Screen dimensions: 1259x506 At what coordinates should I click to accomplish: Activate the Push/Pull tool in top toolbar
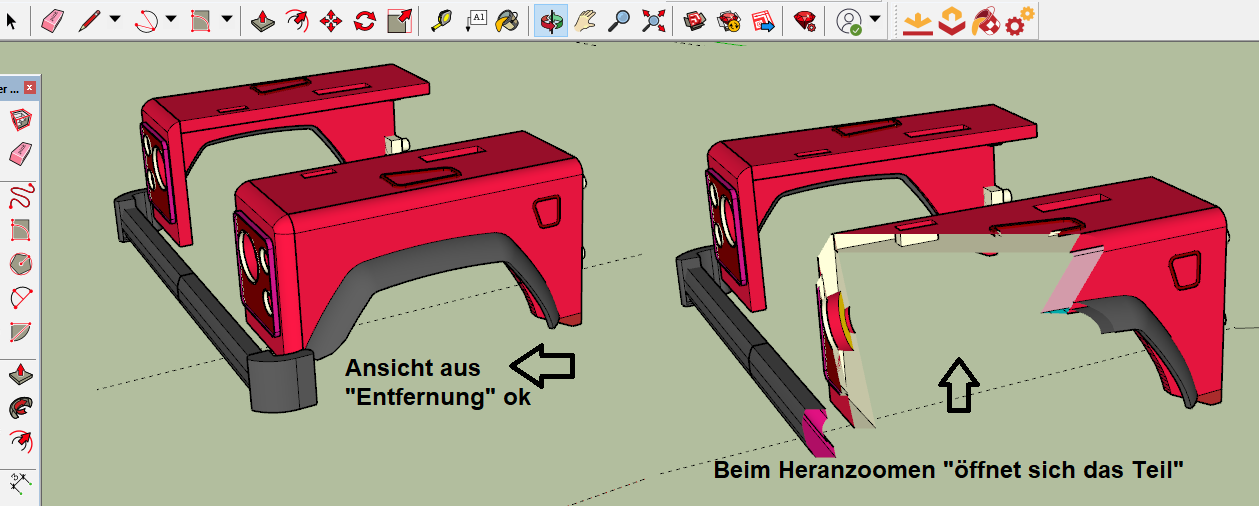click(x=262, y=20)
